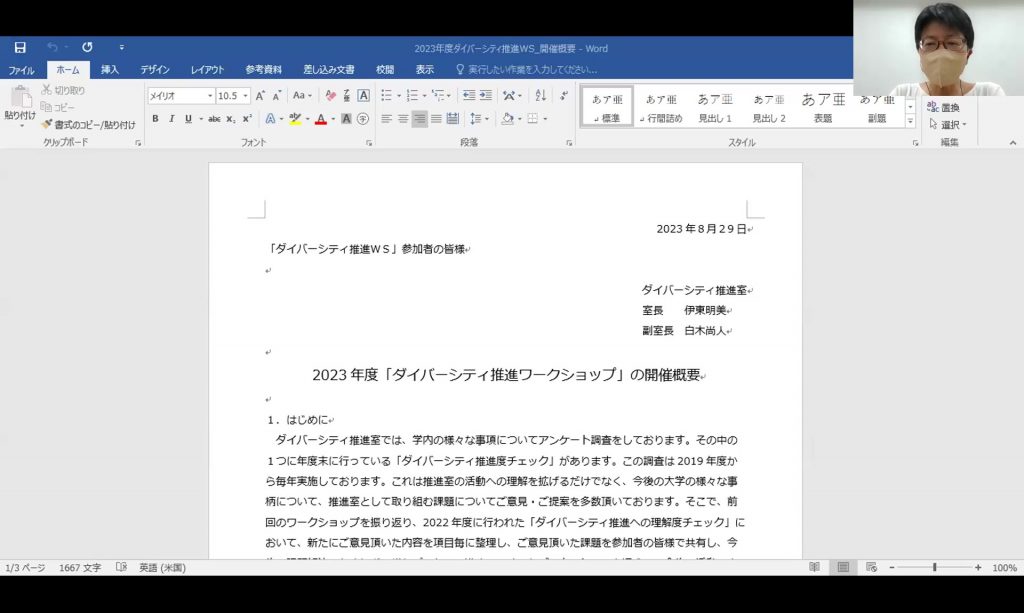Toggle strikethrough text formatting
The height and width of the screenshot is (613, 1024).
point(214,119)
